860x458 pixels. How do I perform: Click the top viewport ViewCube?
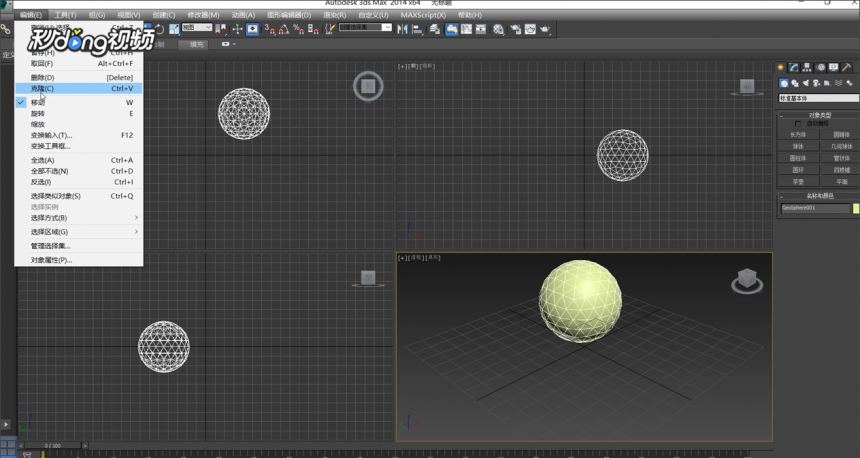click(367, 86)
